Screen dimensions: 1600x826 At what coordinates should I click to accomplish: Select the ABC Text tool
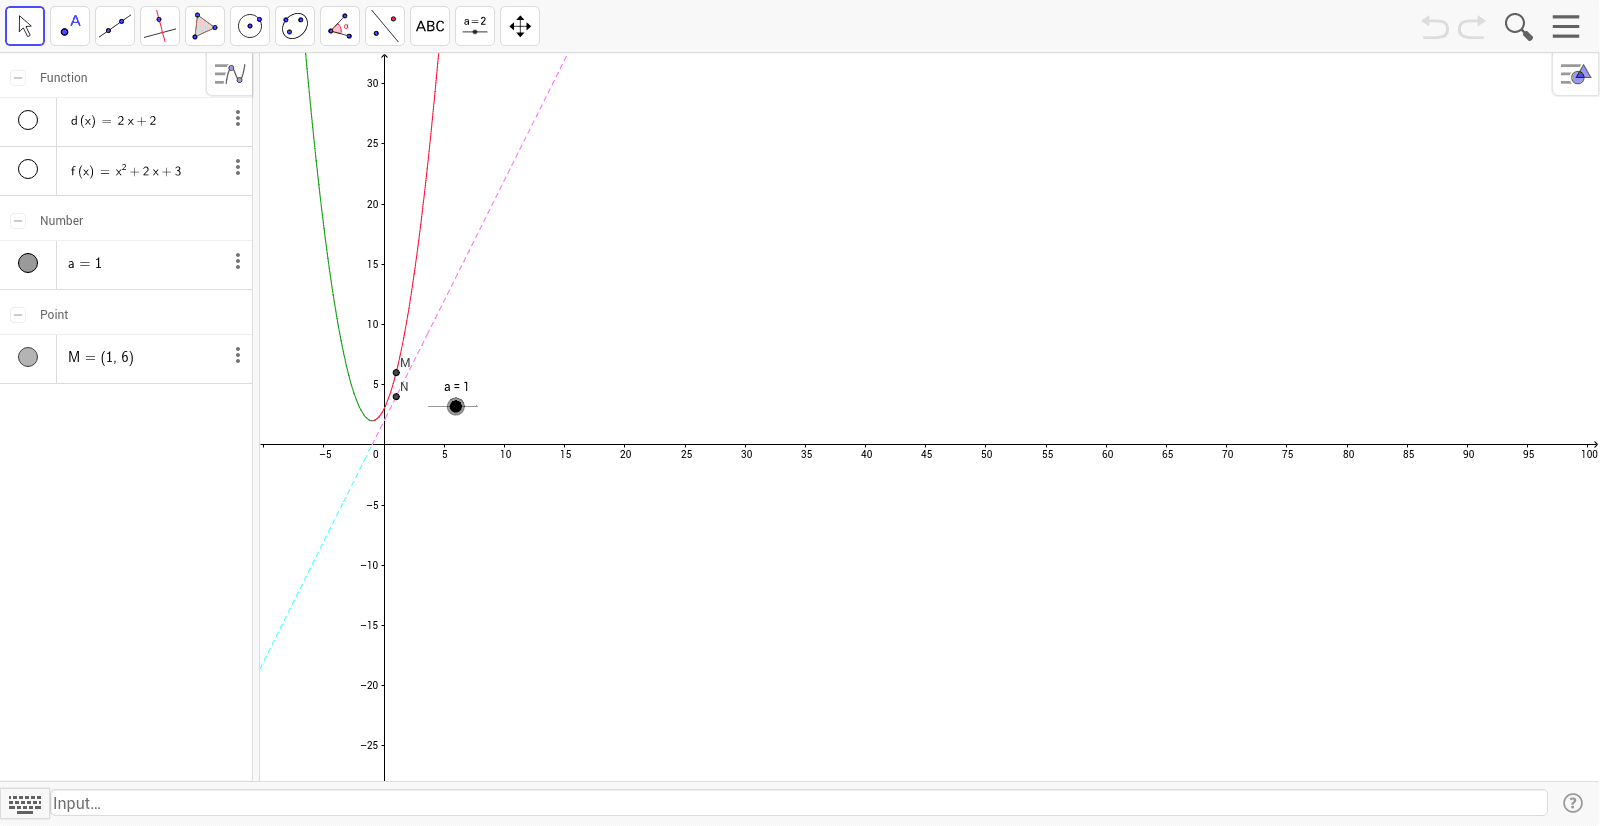[x=430, y=26]
